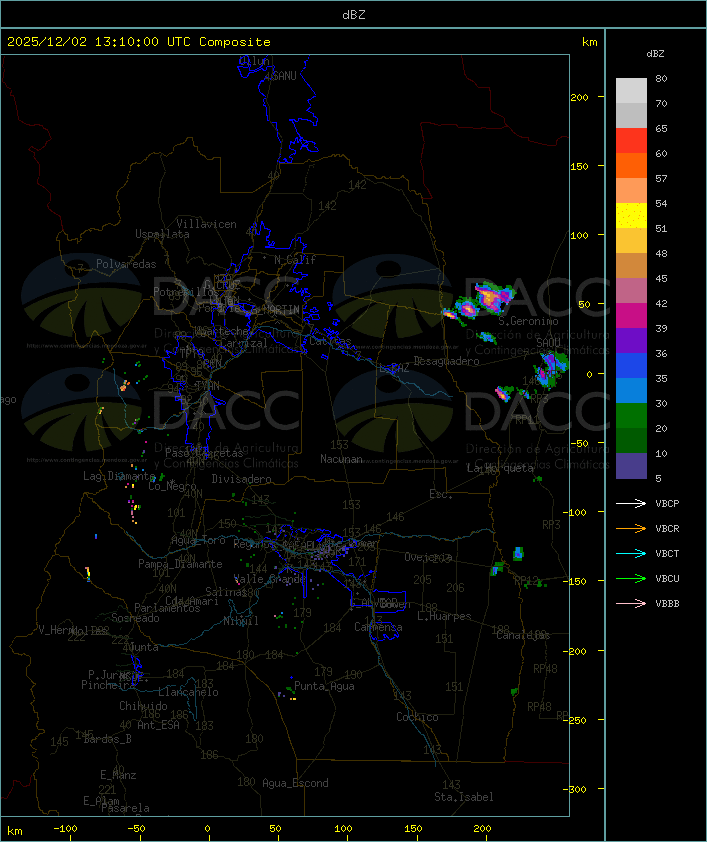Click the VBBB legend label
The height and width of the screenshot is (842, 707).
(x=667, y=604)
